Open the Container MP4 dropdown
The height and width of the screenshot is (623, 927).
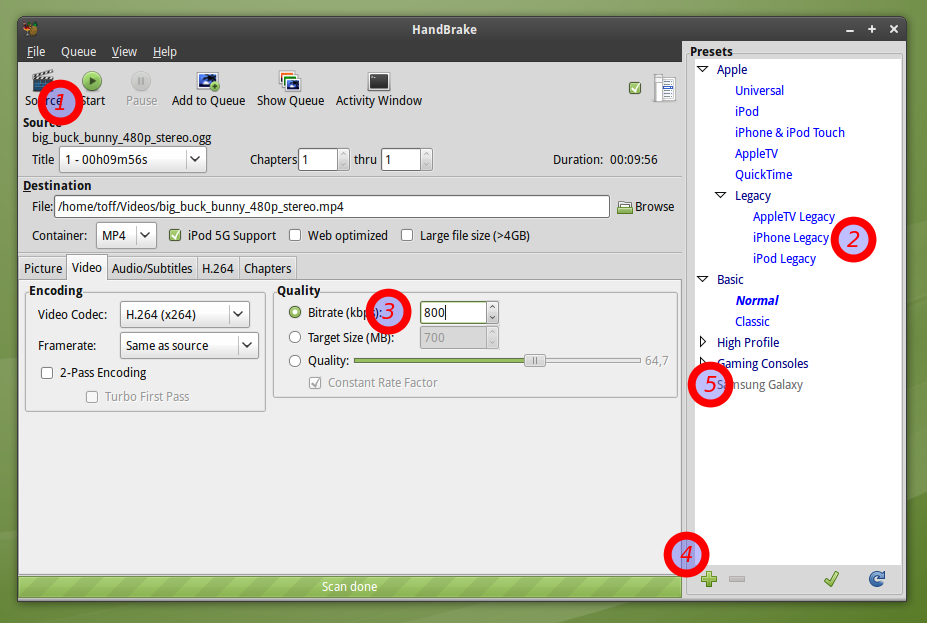click(126, 236)
